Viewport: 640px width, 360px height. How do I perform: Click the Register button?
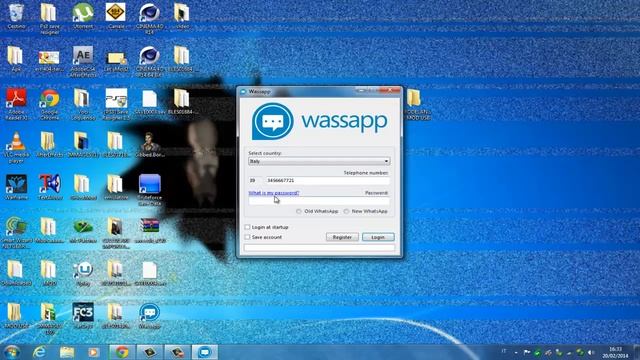pos(342,237)
